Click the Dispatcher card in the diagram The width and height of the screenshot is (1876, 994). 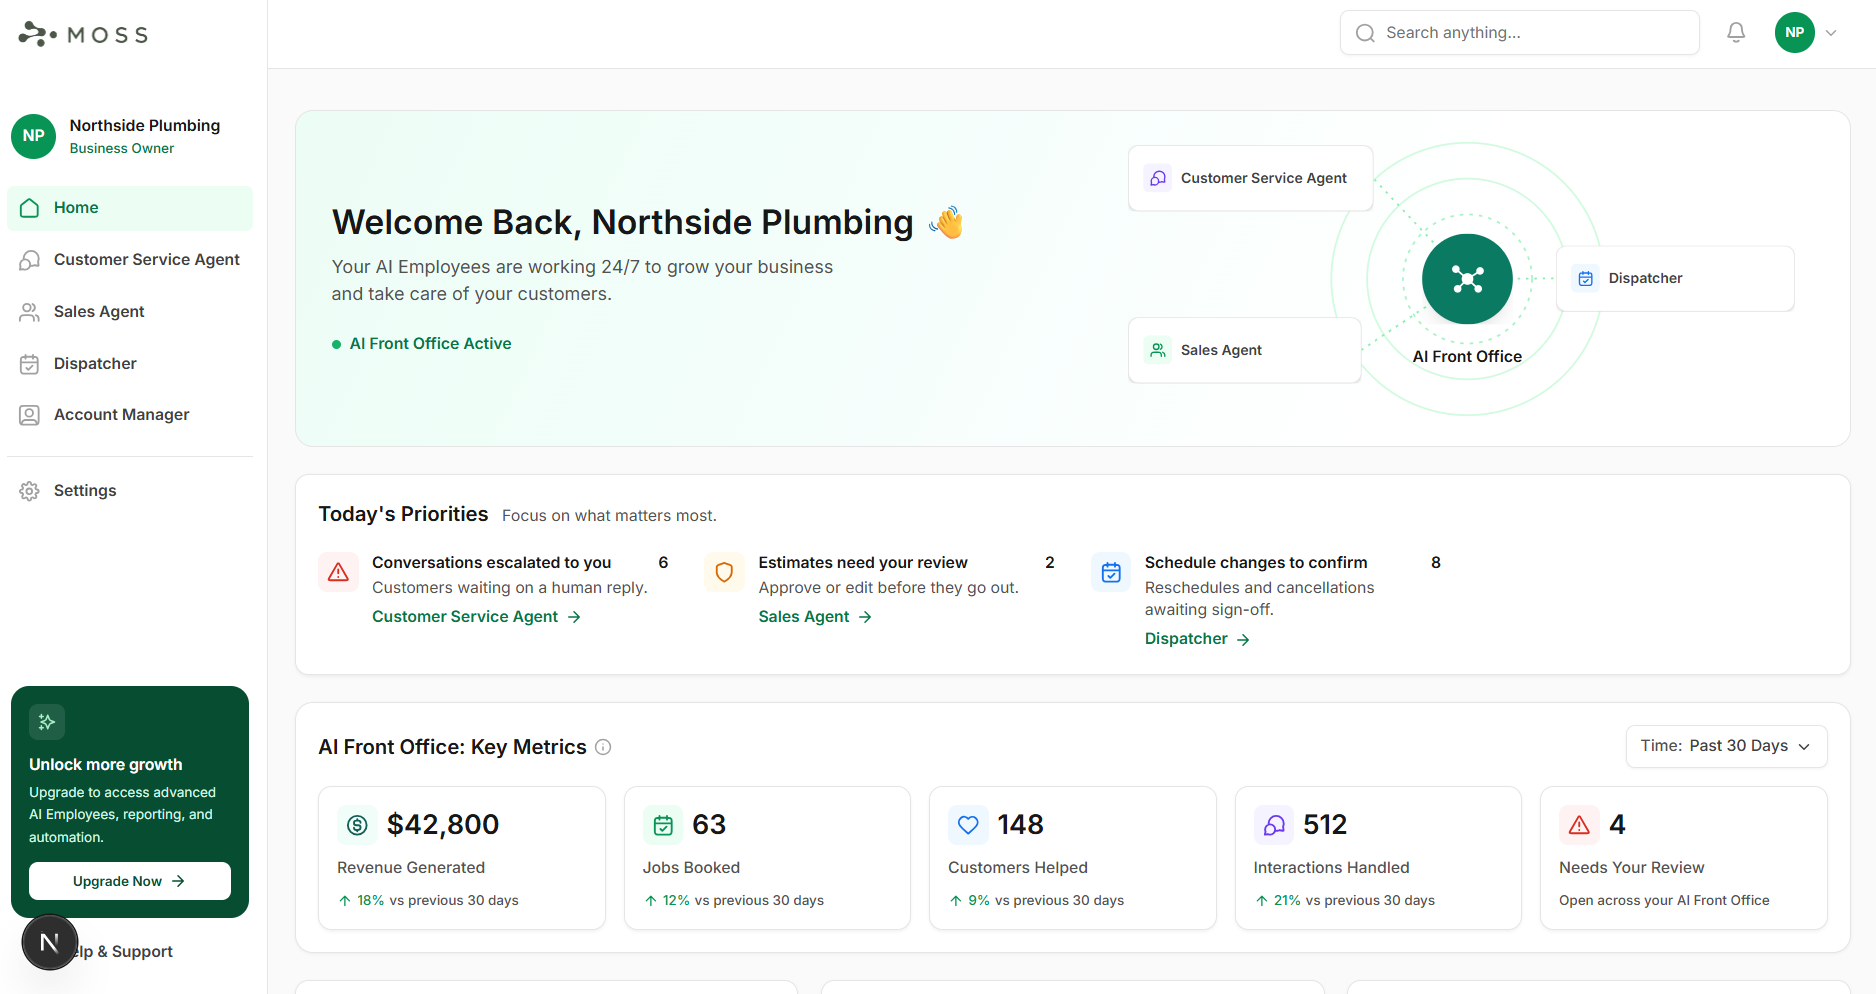[x=1675, y=279]
